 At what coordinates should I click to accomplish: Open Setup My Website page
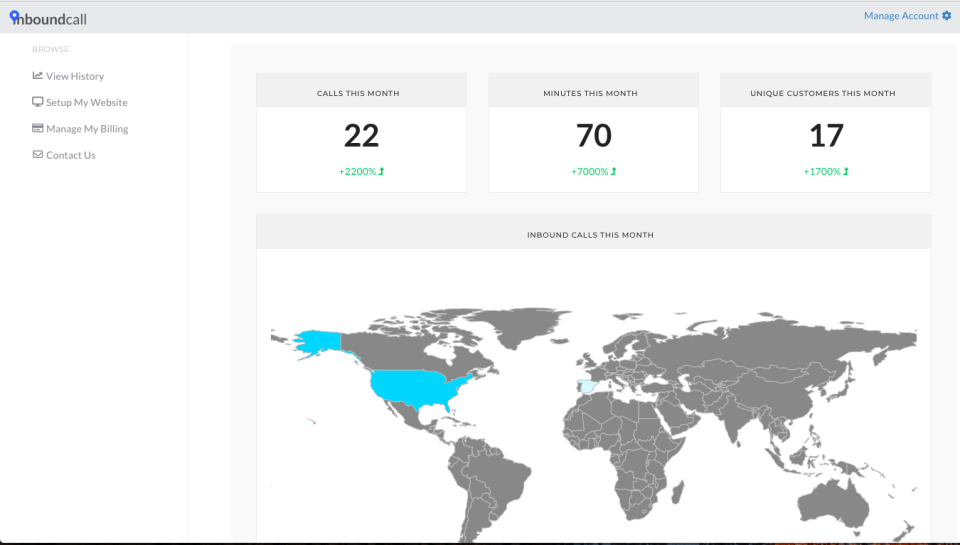(x=86, y=102)
